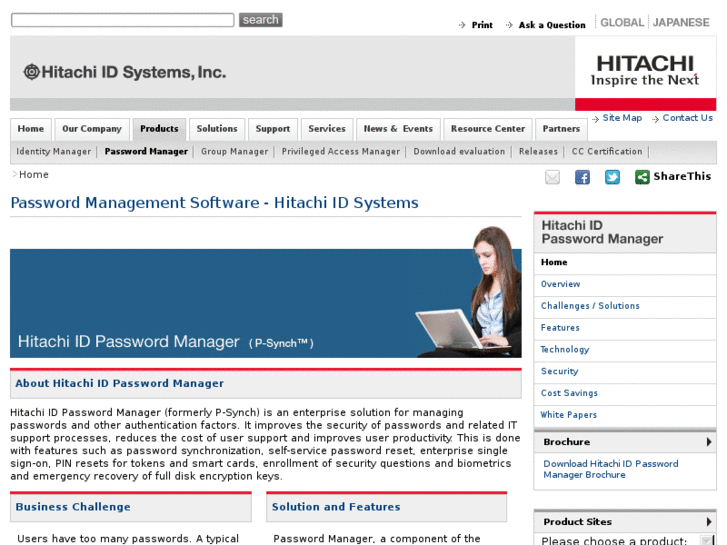Open the Site Map link
Screen dimensions: 727x545
click(x=622, y=118)
